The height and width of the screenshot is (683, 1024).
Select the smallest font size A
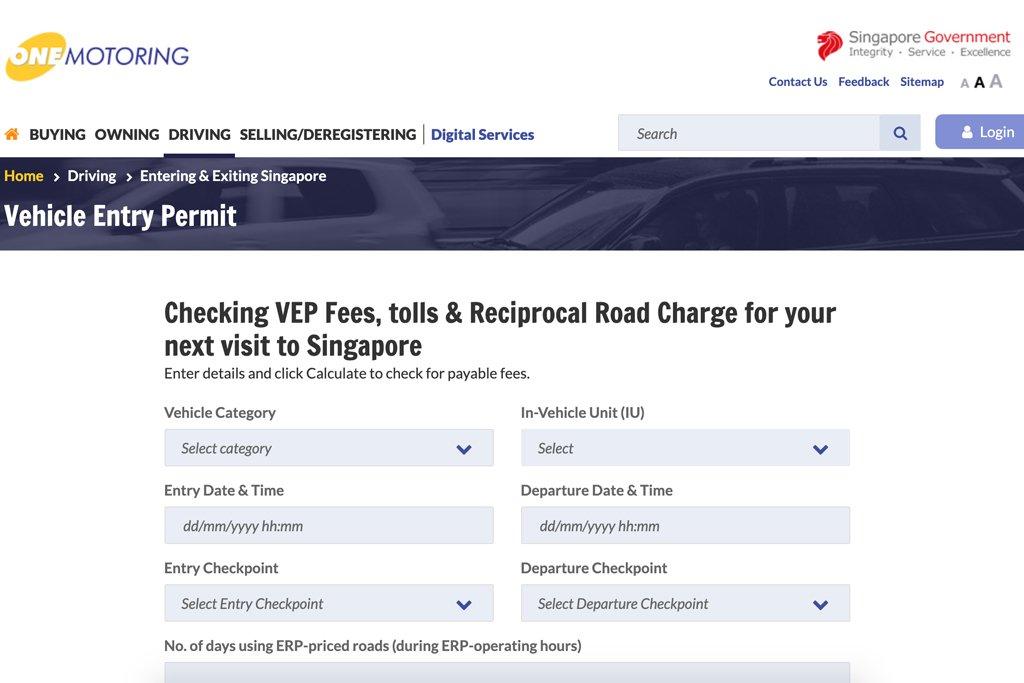pyautogui.click(x=964, y=83)
